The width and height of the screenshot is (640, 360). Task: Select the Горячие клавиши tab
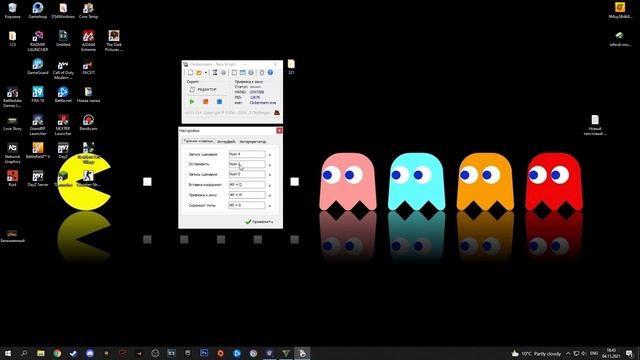point(198,141)
